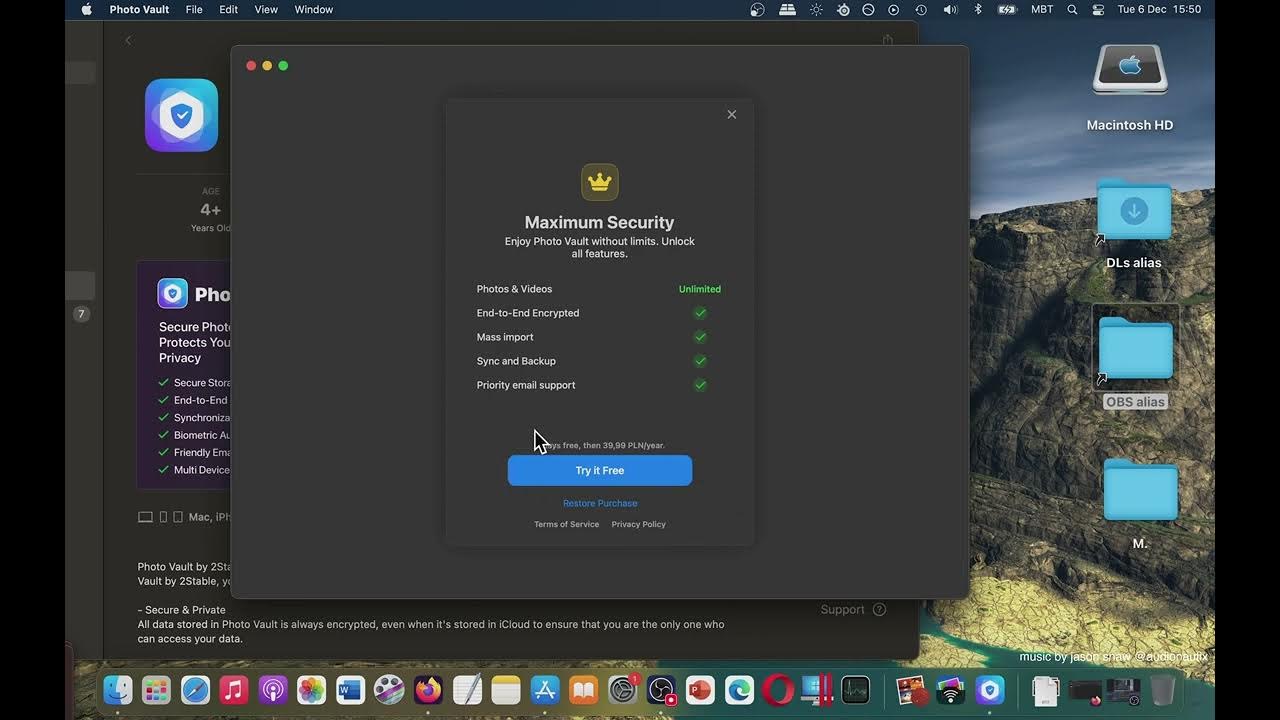Open Safari from the Dock
Image resolution: width=1280 pixels, height=720 pixels.
(195, 689)
